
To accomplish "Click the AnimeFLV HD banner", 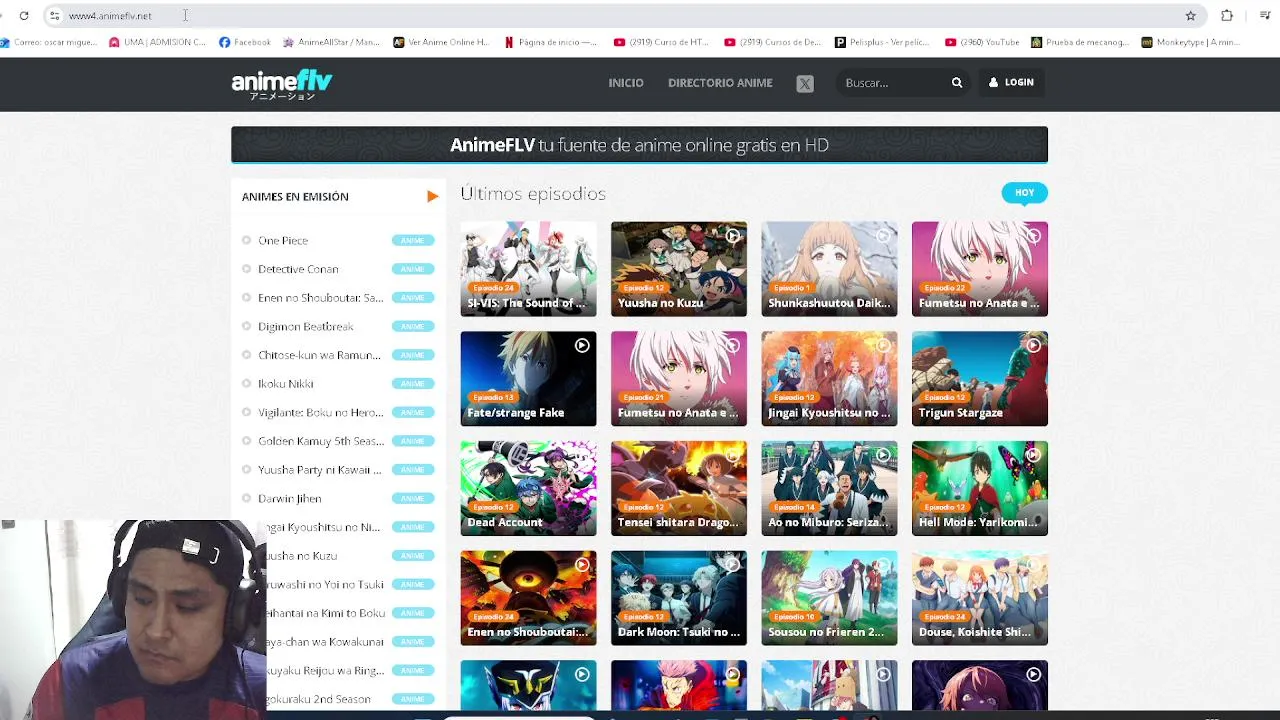I will pos(639,145).
